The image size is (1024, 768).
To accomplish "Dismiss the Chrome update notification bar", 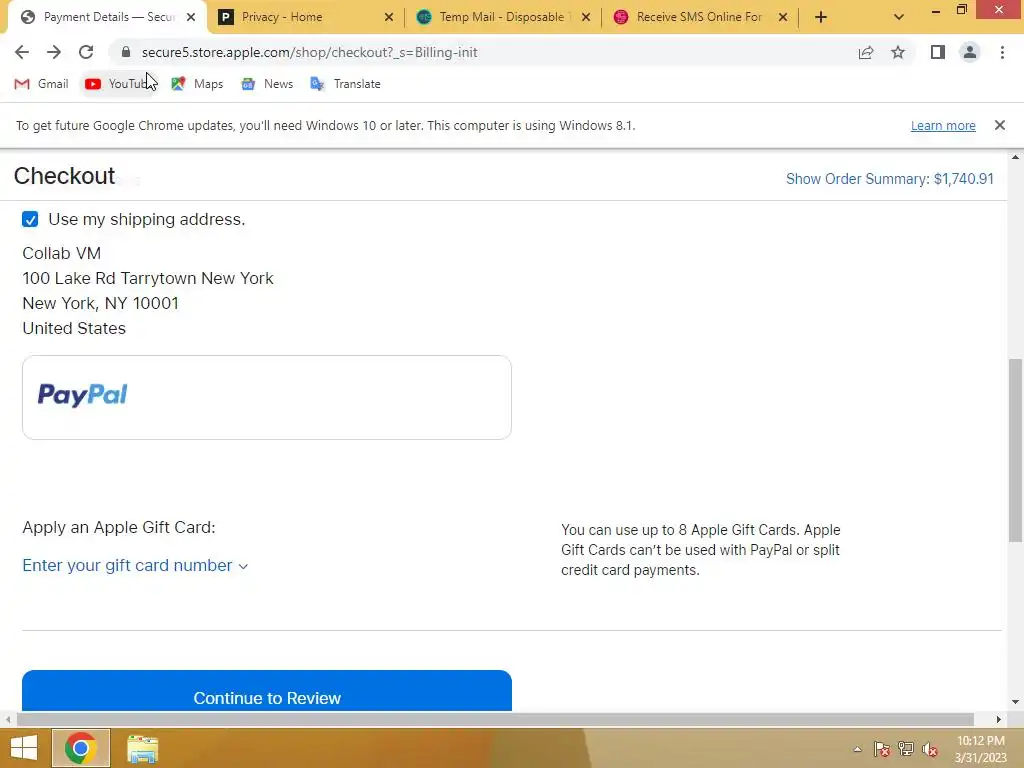I will (x=999, y=125).
